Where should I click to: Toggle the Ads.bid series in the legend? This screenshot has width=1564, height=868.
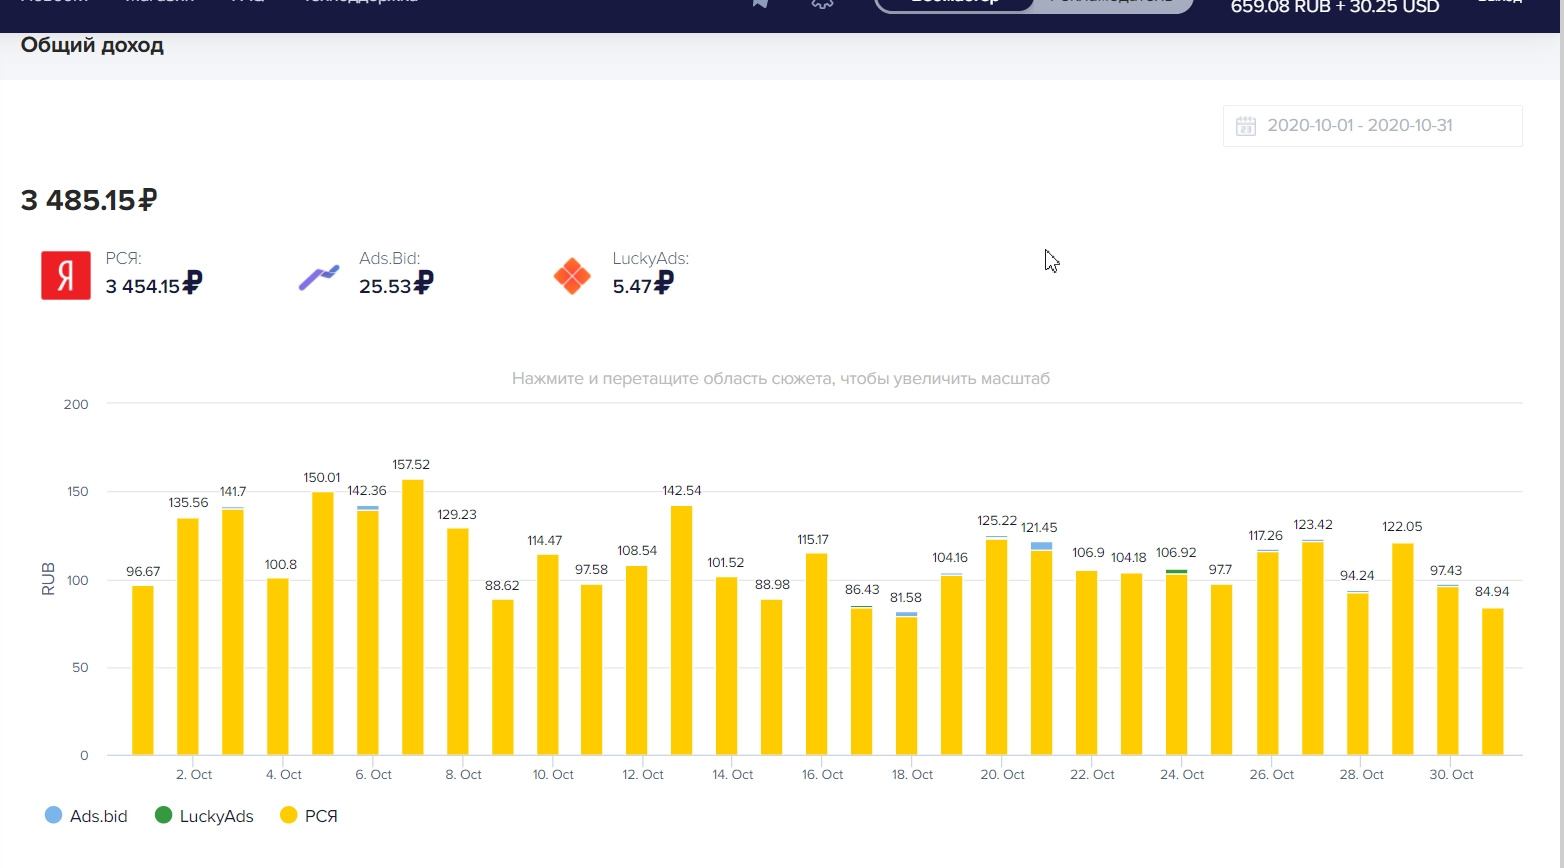click(x=87, y=816)
